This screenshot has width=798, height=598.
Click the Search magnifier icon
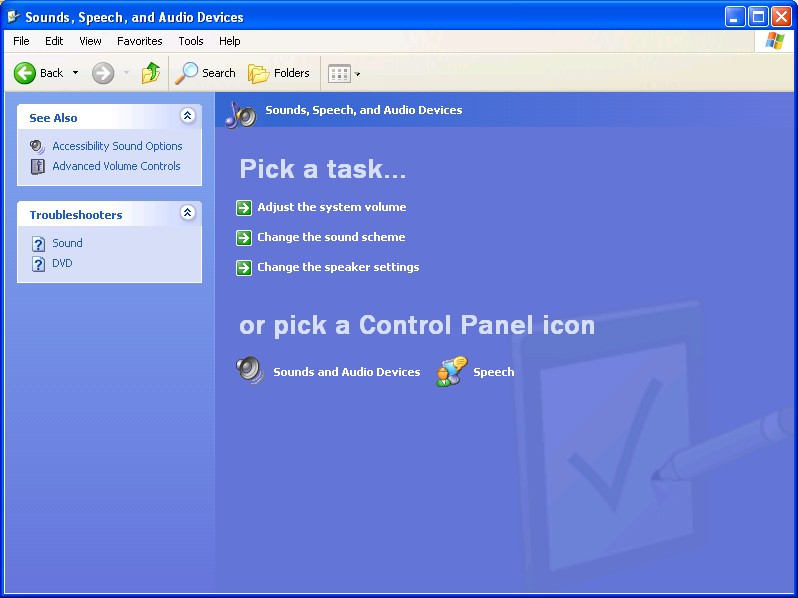(x=186, y=73)
